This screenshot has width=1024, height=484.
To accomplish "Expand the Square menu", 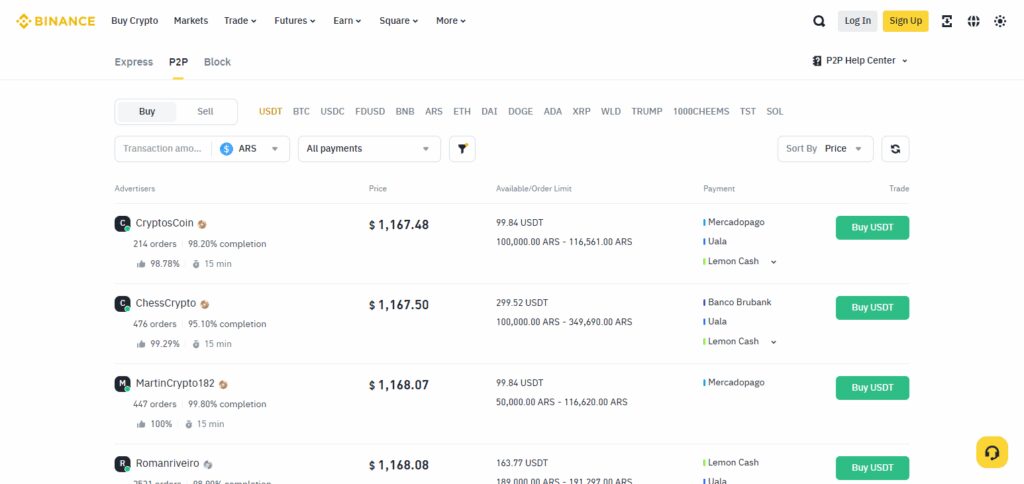I will point(399,21).
